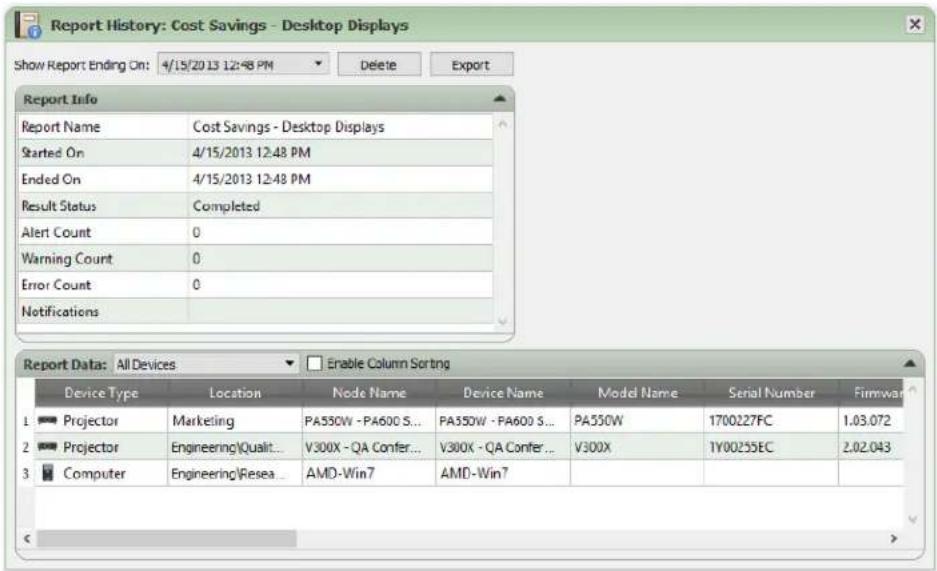Select the V300X - QA Confer... node name cell

pyautogui.click(x=369, y=447)
